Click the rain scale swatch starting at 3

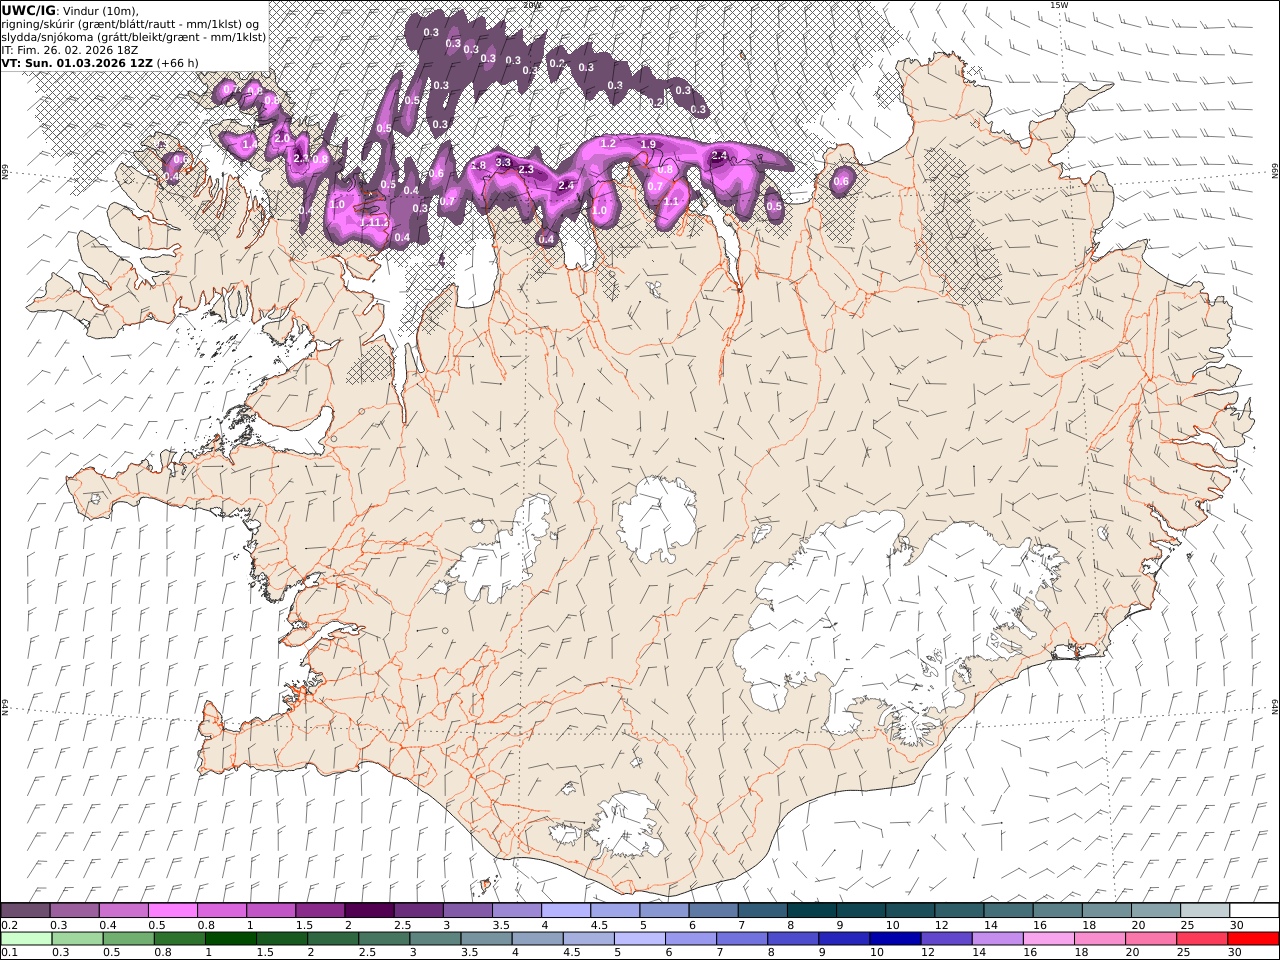tap(435, 939)
